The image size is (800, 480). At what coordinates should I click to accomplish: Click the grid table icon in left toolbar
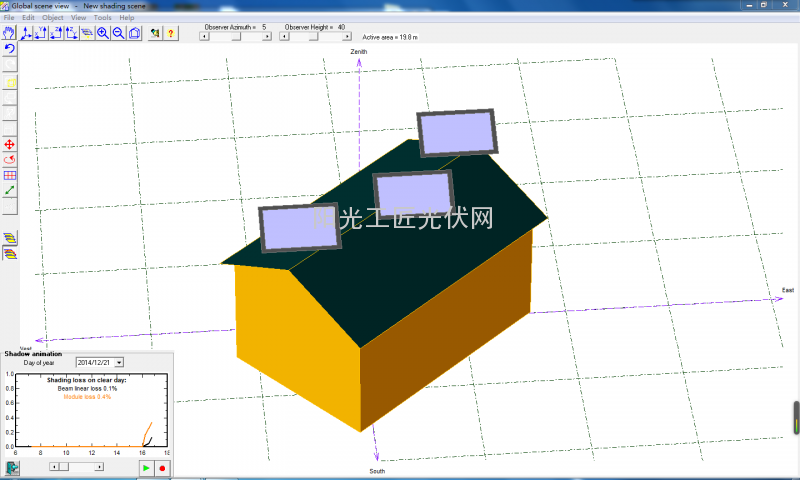(10, 175)
